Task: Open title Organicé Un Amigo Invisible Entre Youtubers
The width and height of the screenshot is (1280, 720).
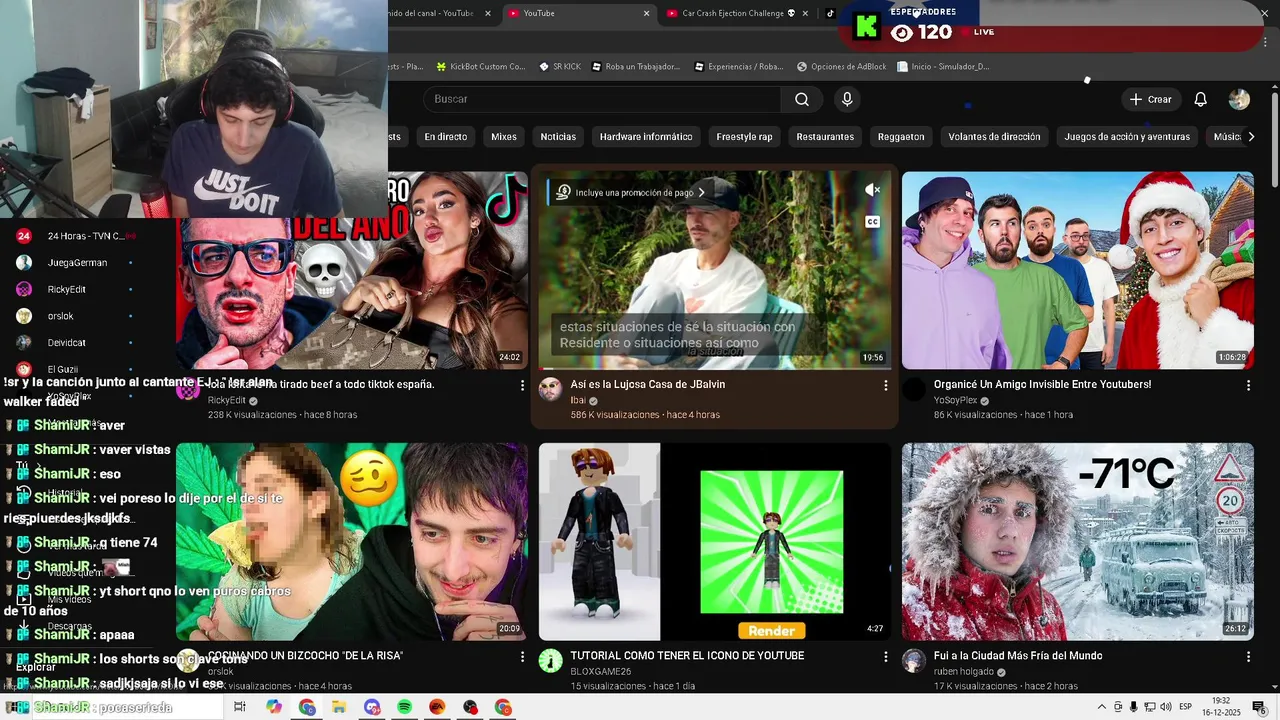Action: [1042, 384]
